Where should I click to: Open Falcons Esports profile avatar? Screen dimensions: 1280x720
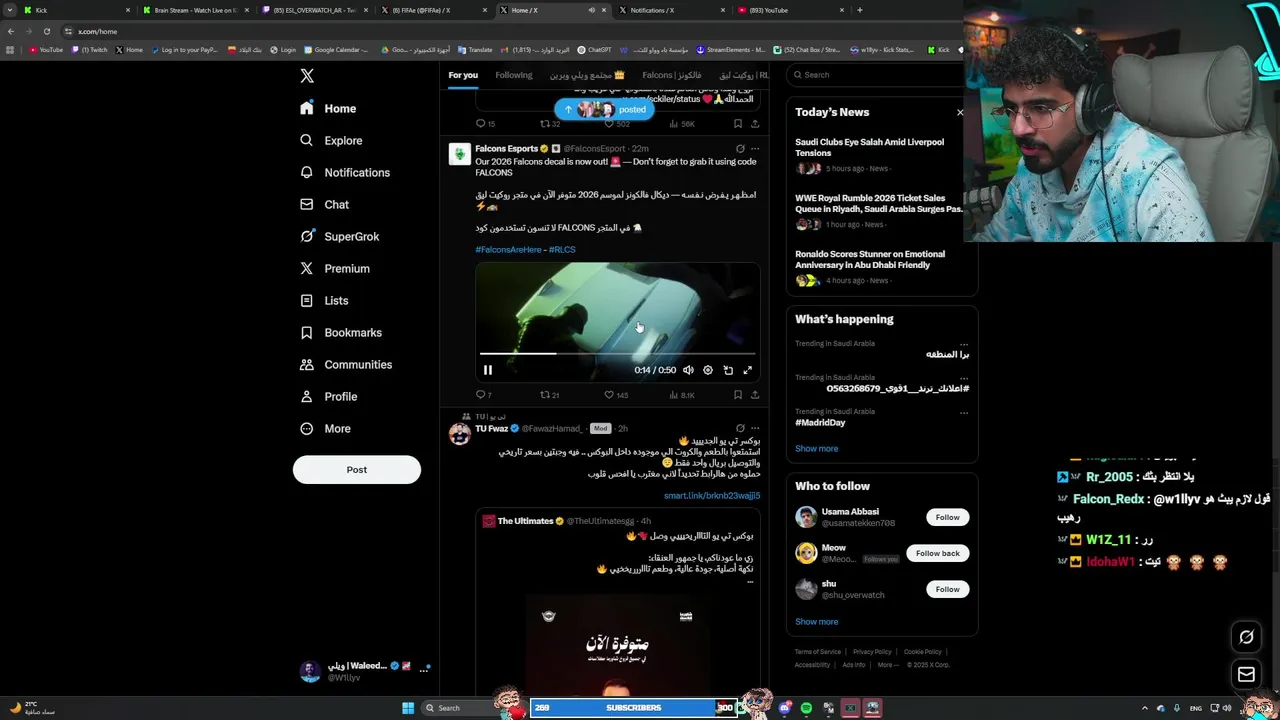[x=460, y=154]
